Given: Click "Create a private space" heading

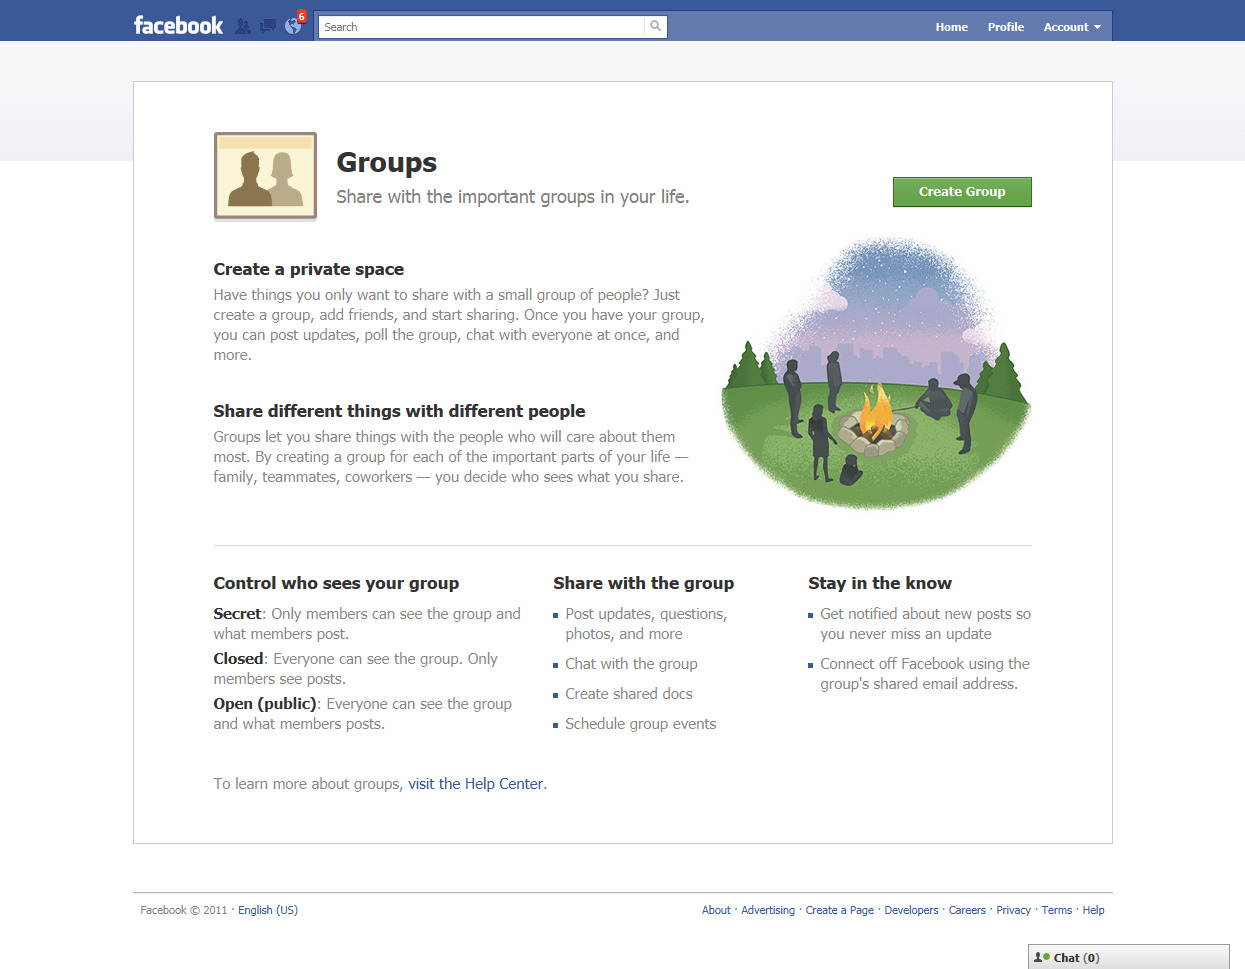Looking at the screenshot, I should (x=309, y=269).
